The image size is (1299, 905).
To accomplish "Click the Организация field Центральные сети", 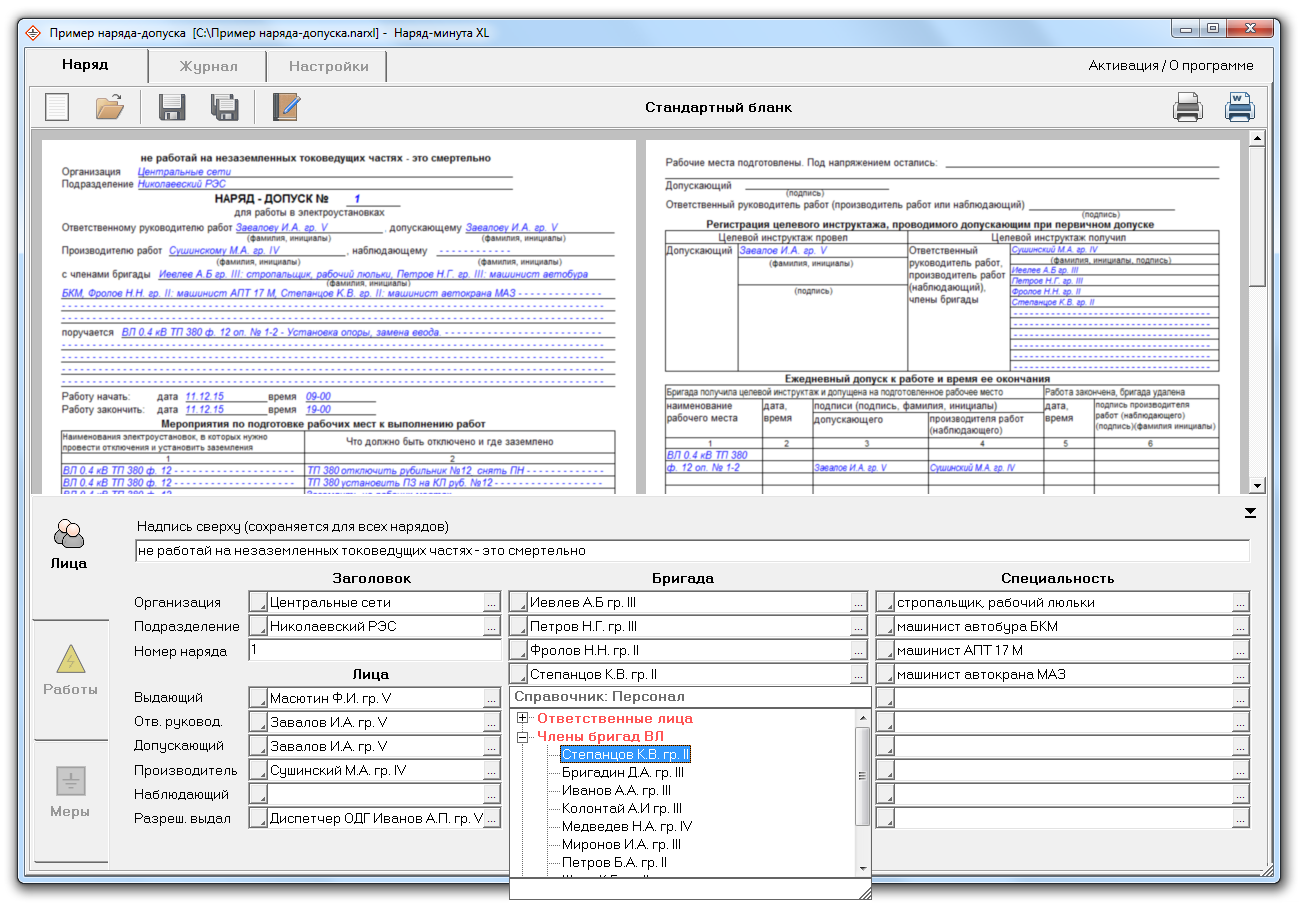I will (375, 603).
